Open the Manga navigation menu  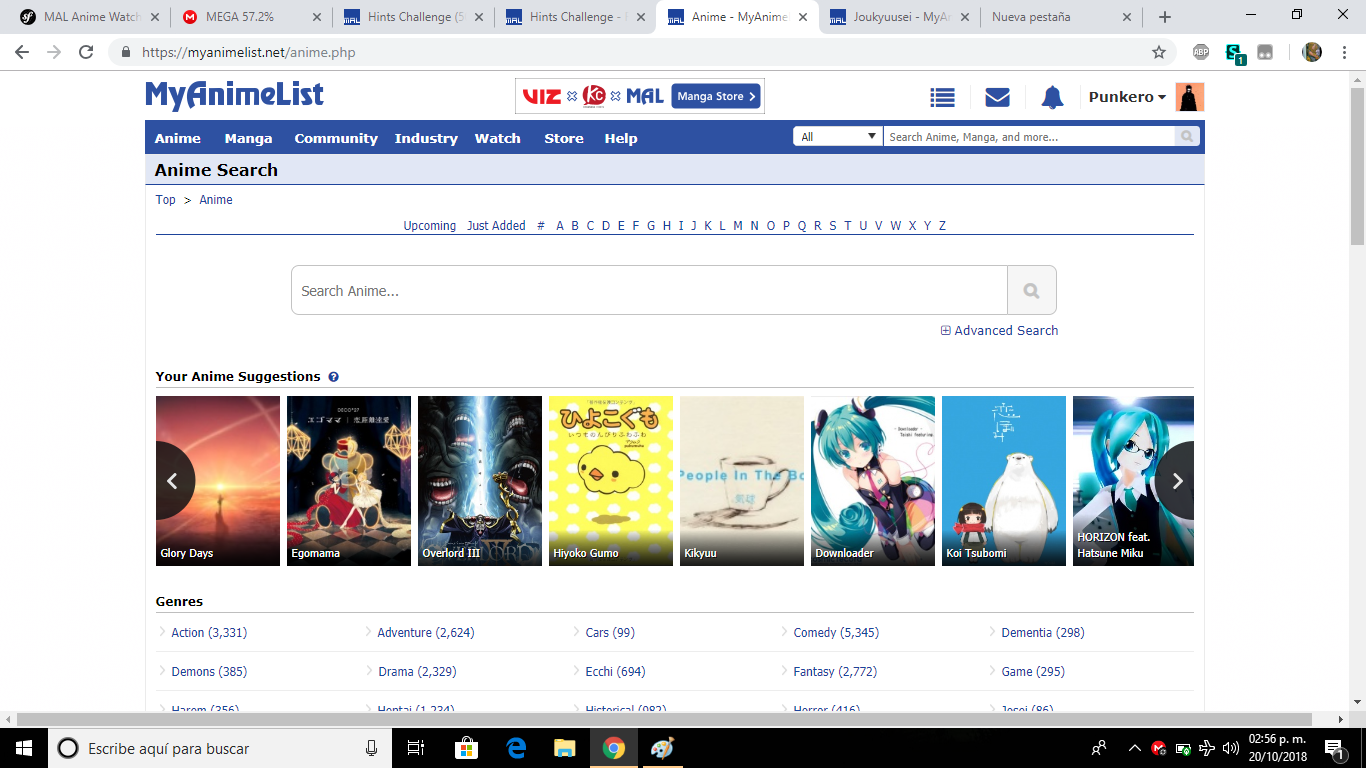point(248,138)
